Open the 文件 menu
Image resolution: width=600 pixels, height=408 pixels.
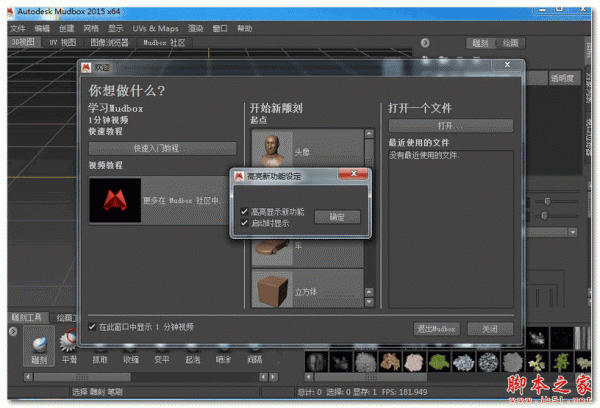pos(18,29)
